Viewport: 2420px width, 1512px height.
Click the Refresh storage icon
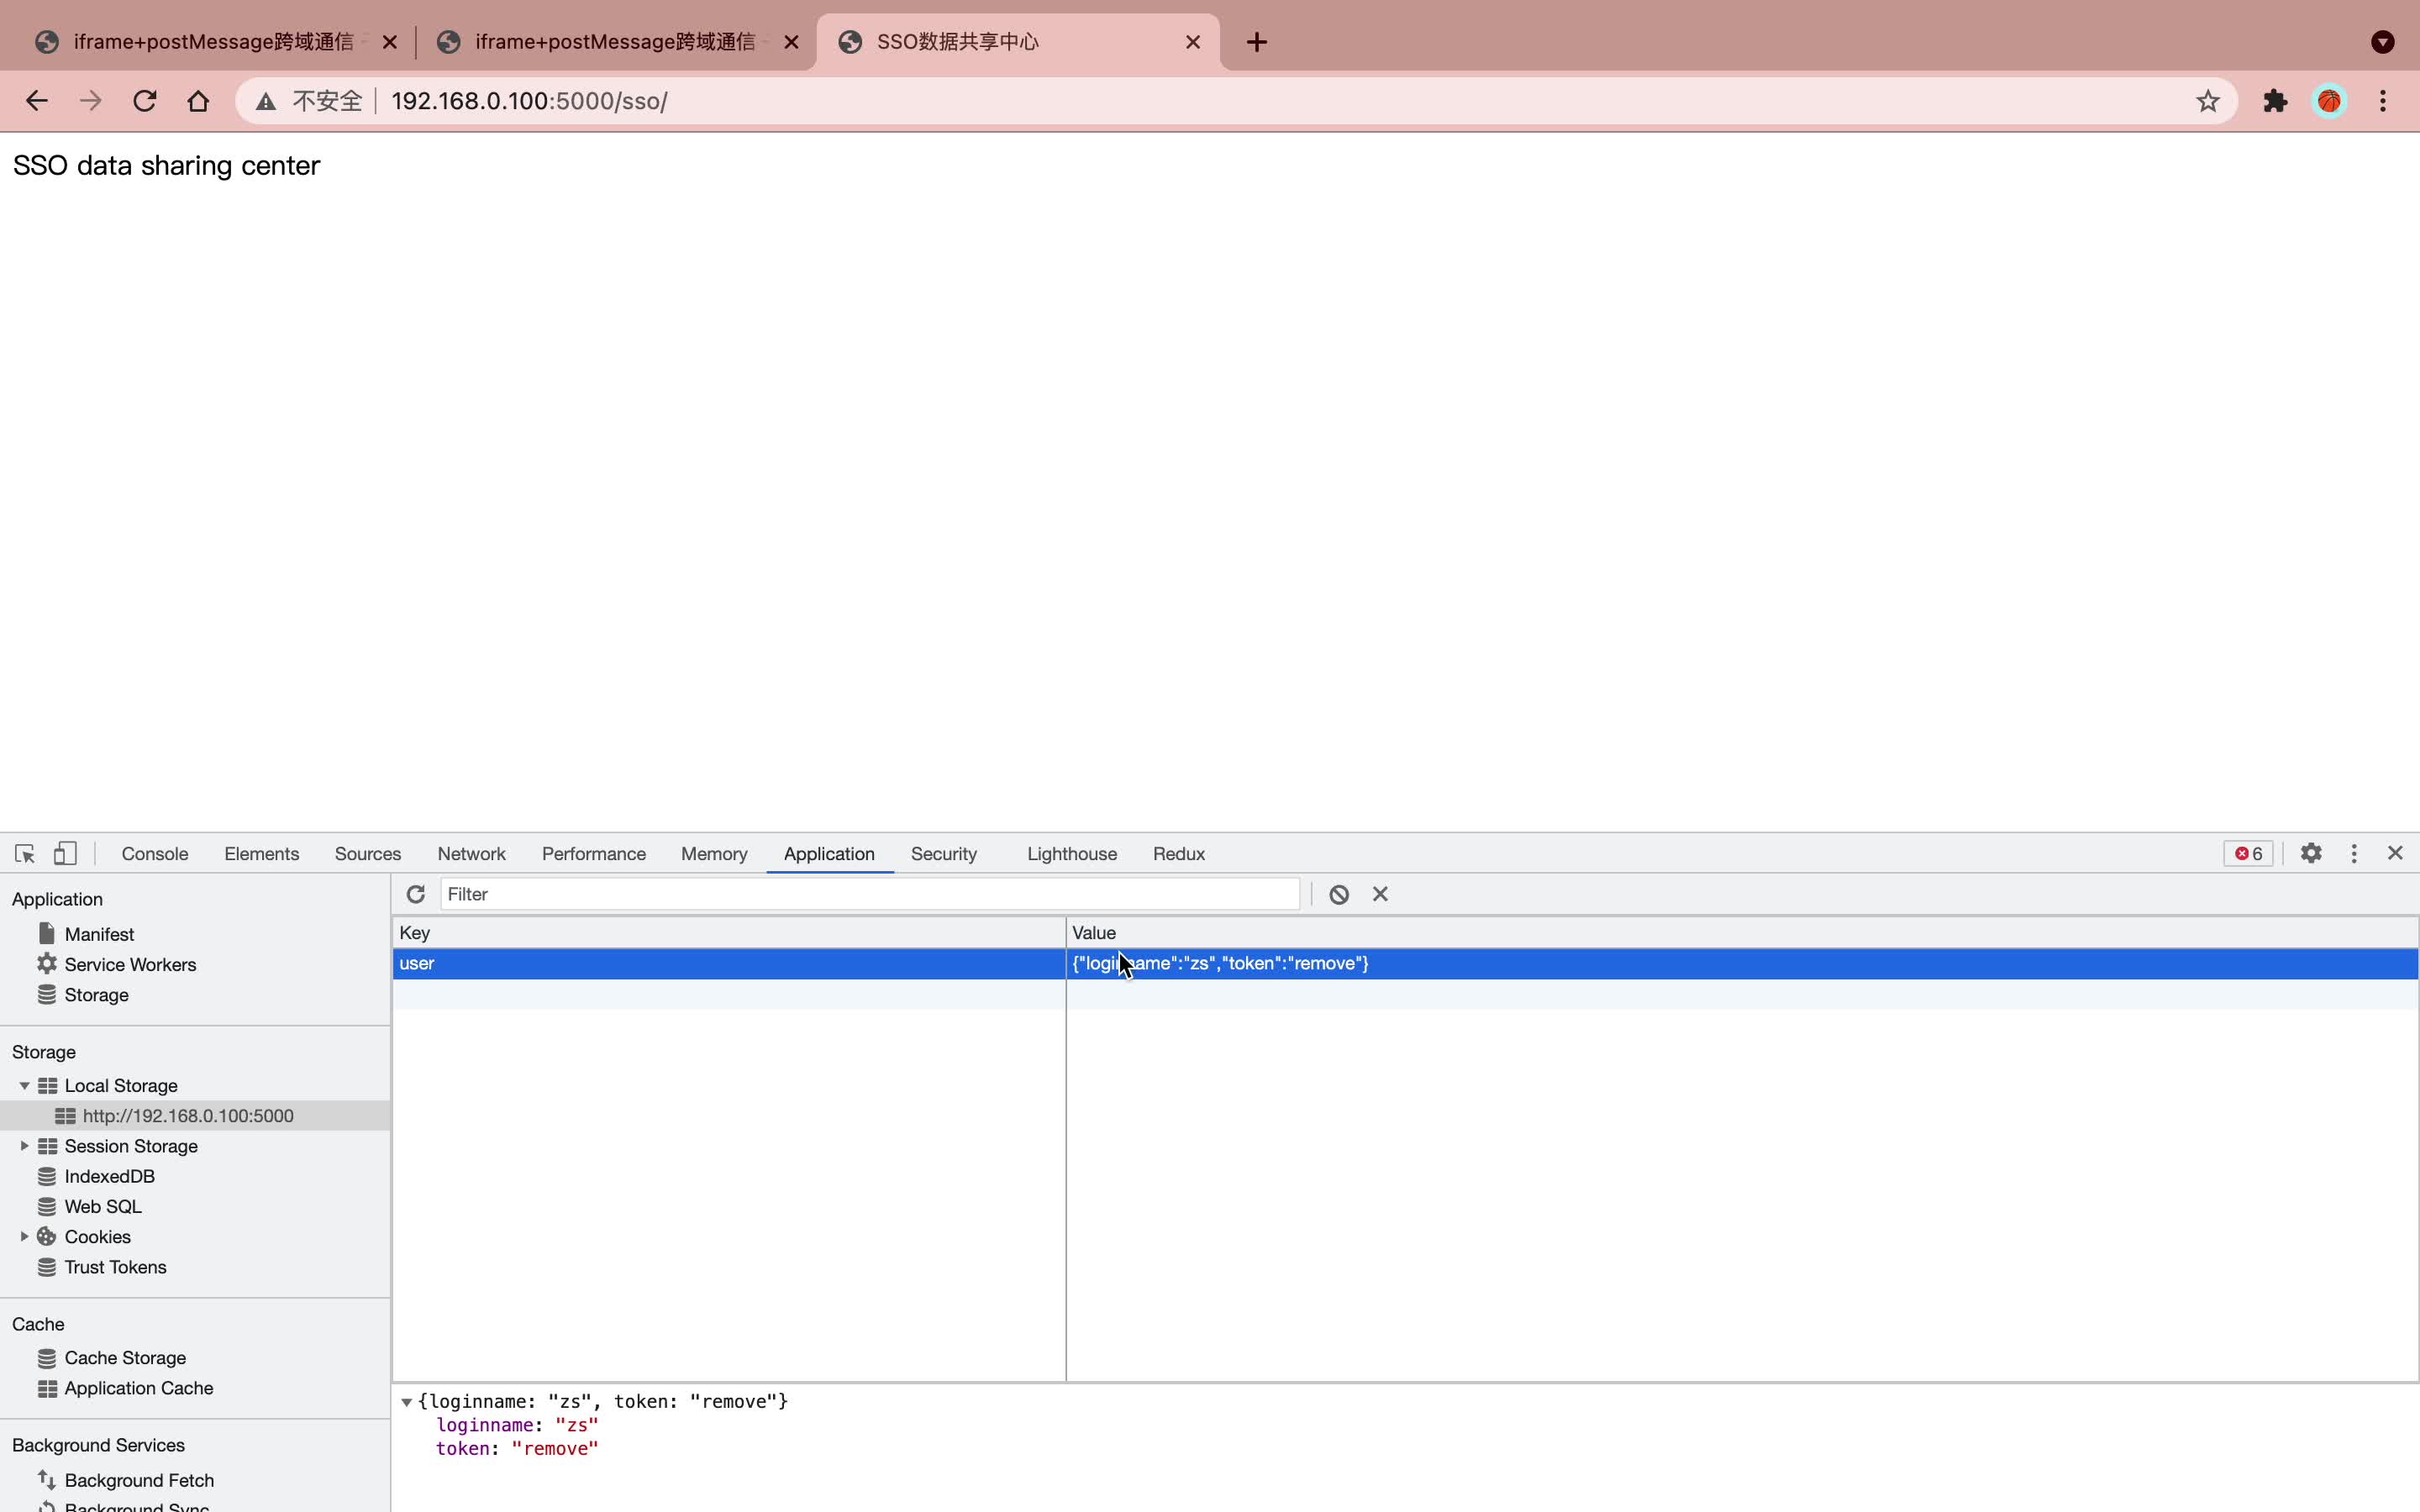click(x=414, y=894)
